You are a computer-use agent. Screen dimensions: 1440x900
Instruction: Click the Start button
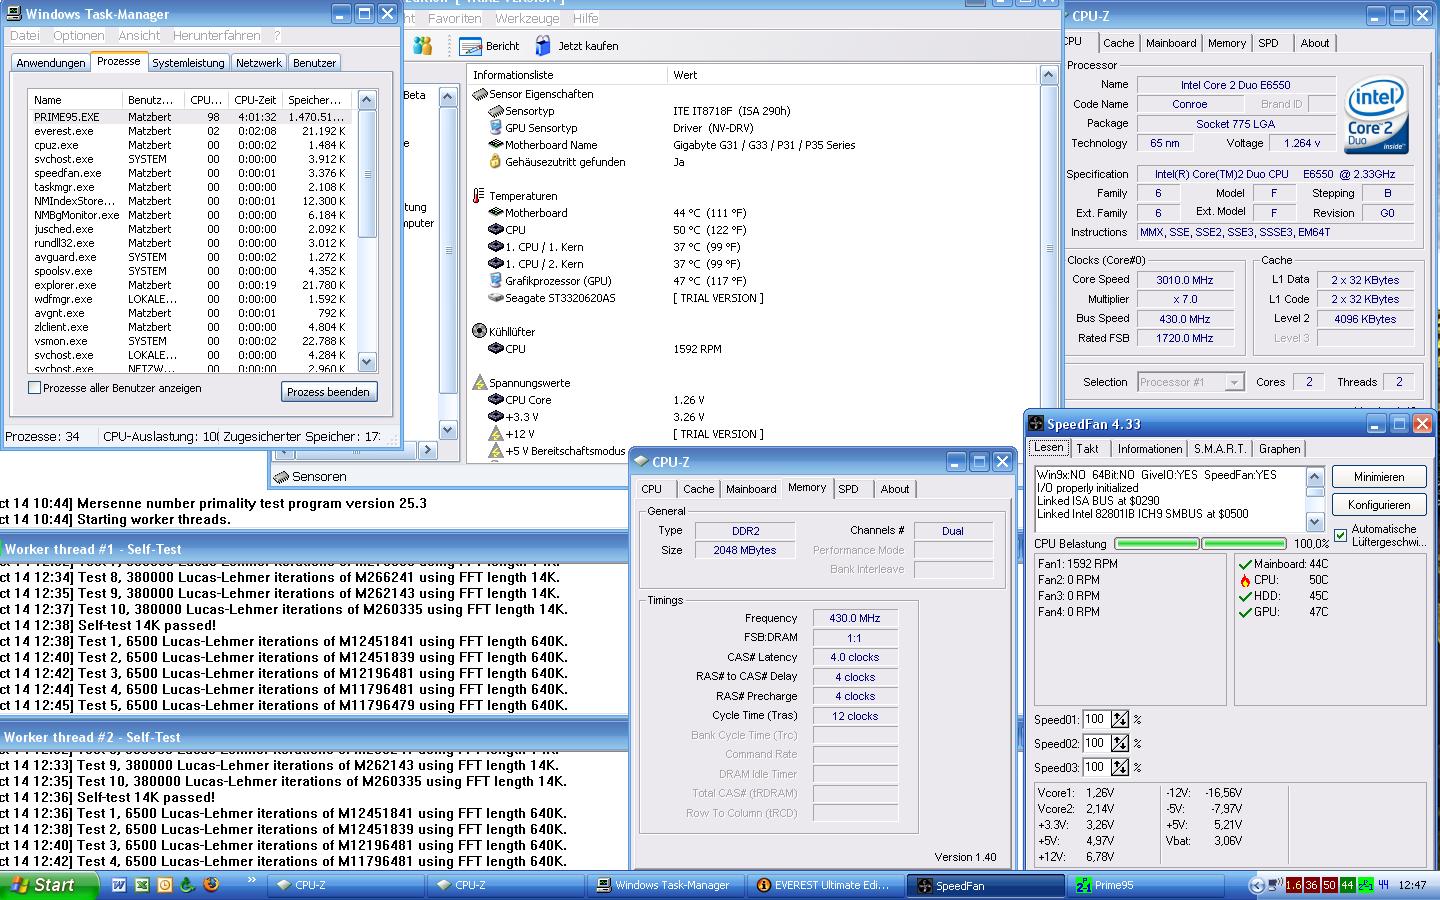point(49,885)
